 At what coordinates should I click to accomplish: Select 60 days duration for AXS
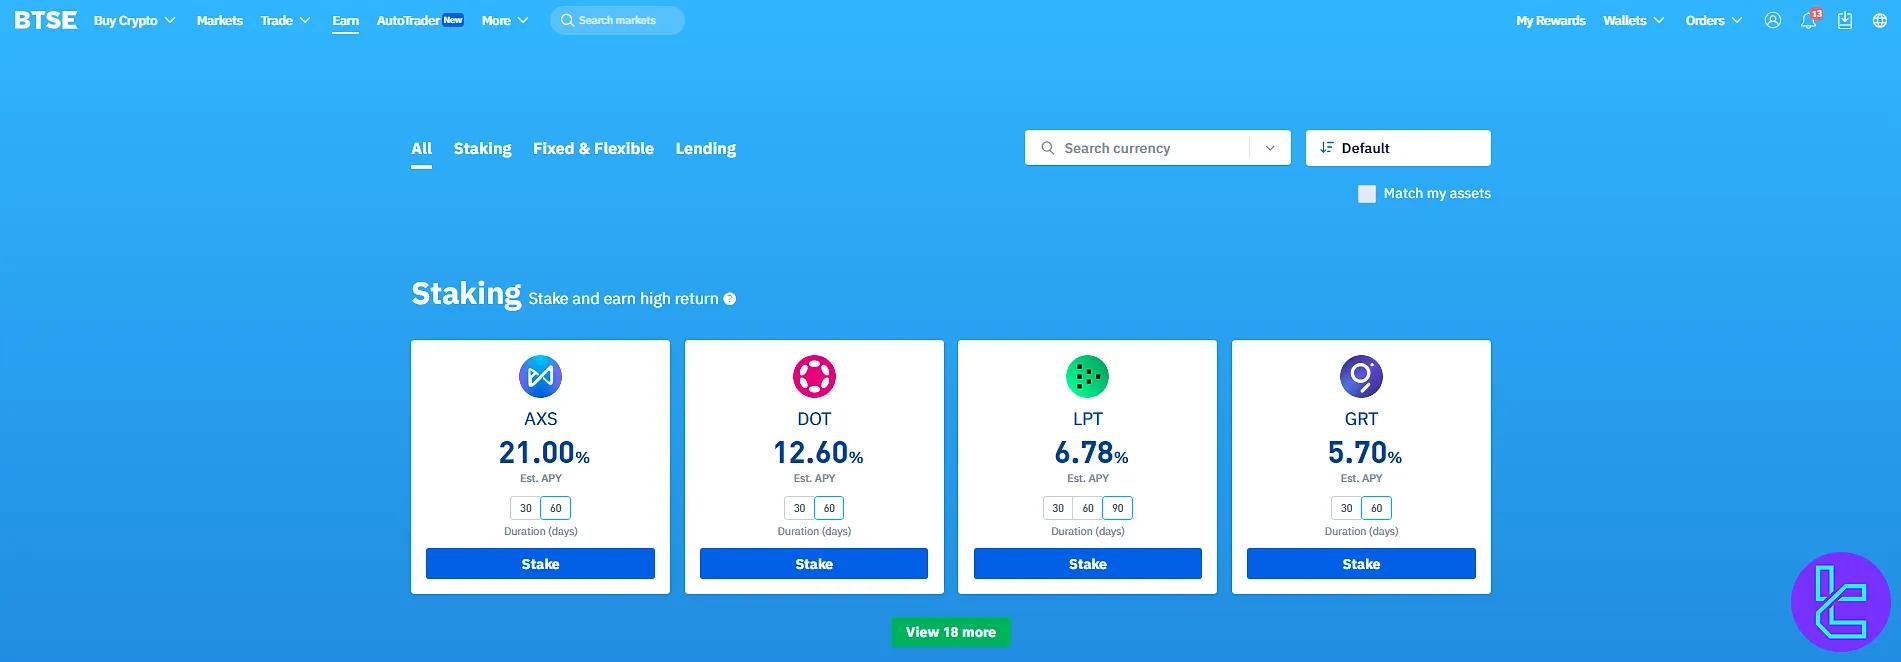[556, 508]
